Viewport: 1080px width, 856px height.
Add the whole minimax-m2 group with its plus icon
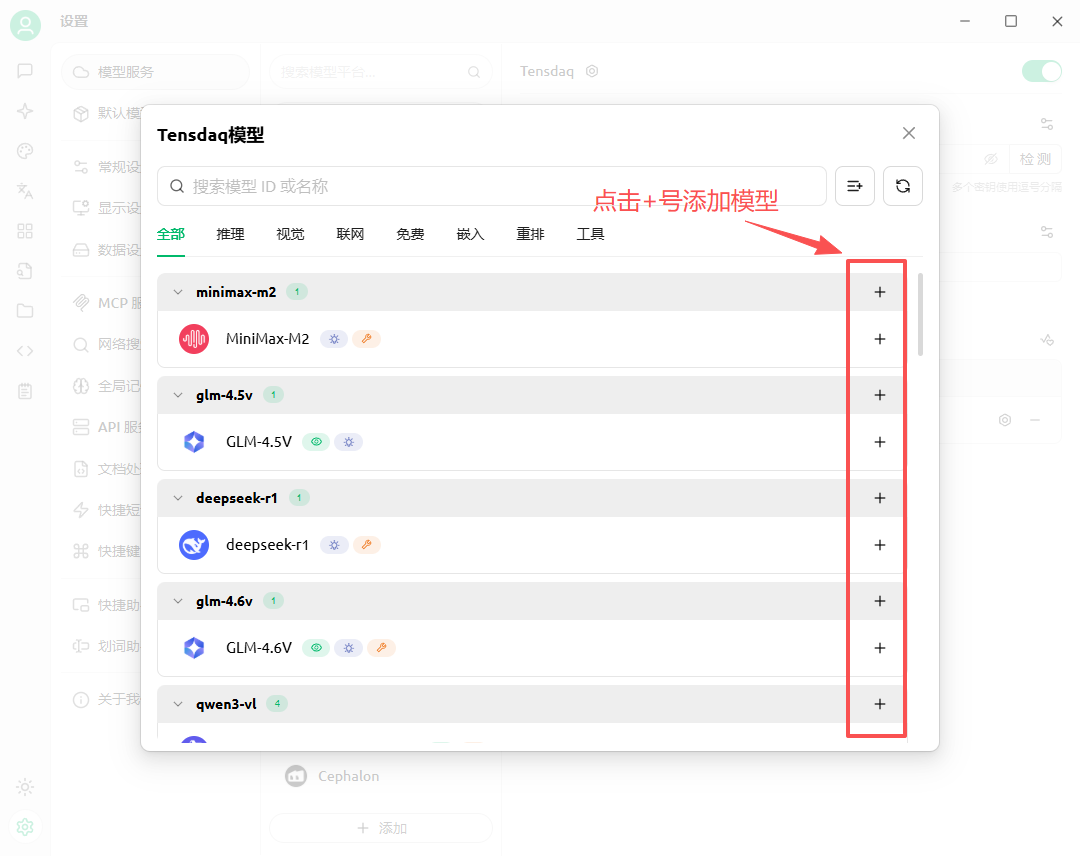[x=880, y=292]
